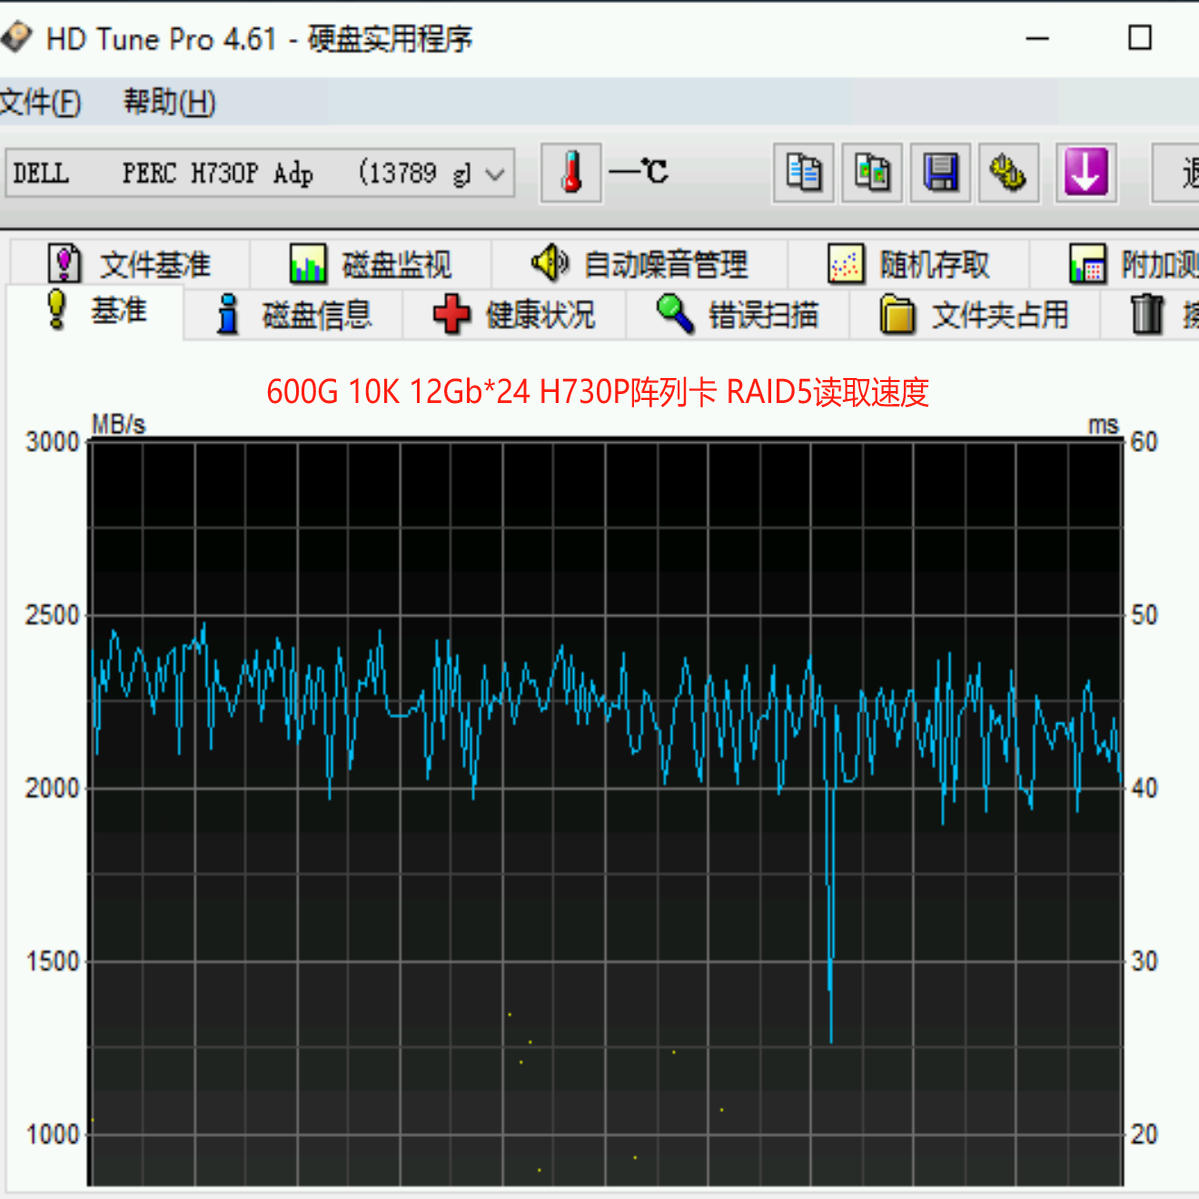Click the copy screenshot to clipboard icon
Screen dimensions: 1199x1199
pos(872,173)
